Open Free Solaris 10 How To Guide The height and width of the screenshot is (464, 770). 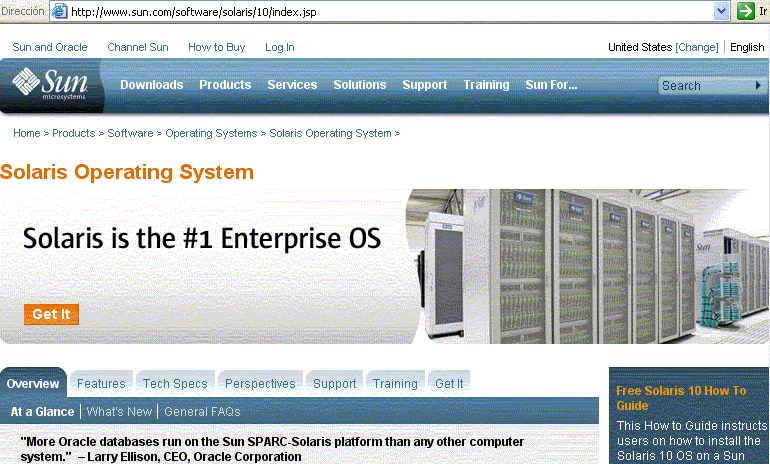pyautogui.click(x=681, y=398)
